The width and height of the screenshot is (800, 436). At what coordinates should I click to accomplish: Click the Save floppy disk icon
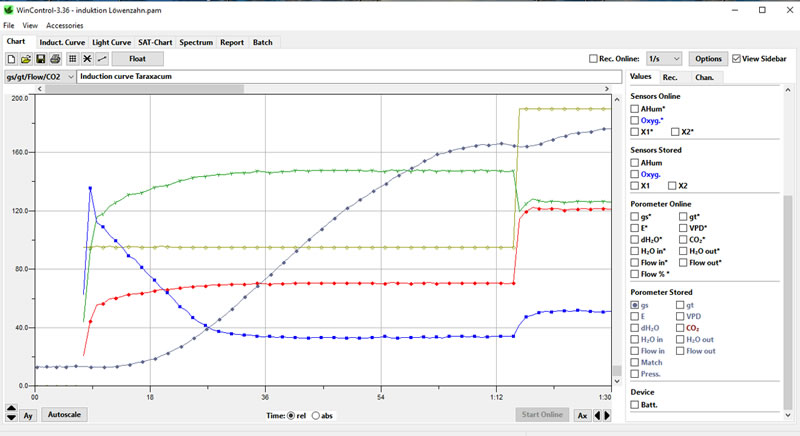(x=40, y=59)
